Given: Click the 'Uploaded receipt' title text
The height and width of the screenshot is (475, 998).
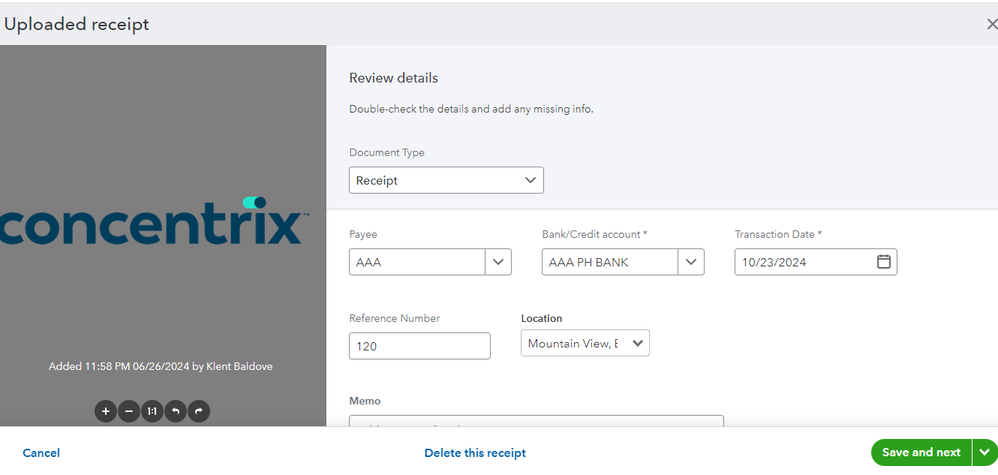Looking at the screenshot, I should click(76, 24).
